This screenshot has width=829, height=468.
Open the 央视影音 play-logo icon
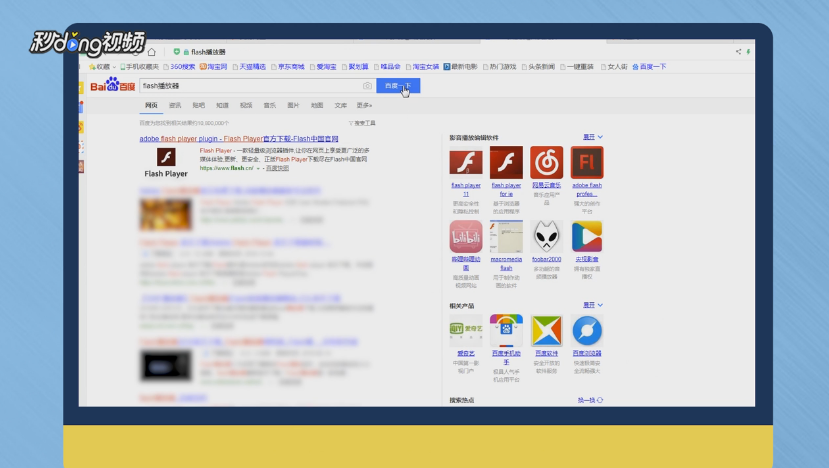[587, 236]
